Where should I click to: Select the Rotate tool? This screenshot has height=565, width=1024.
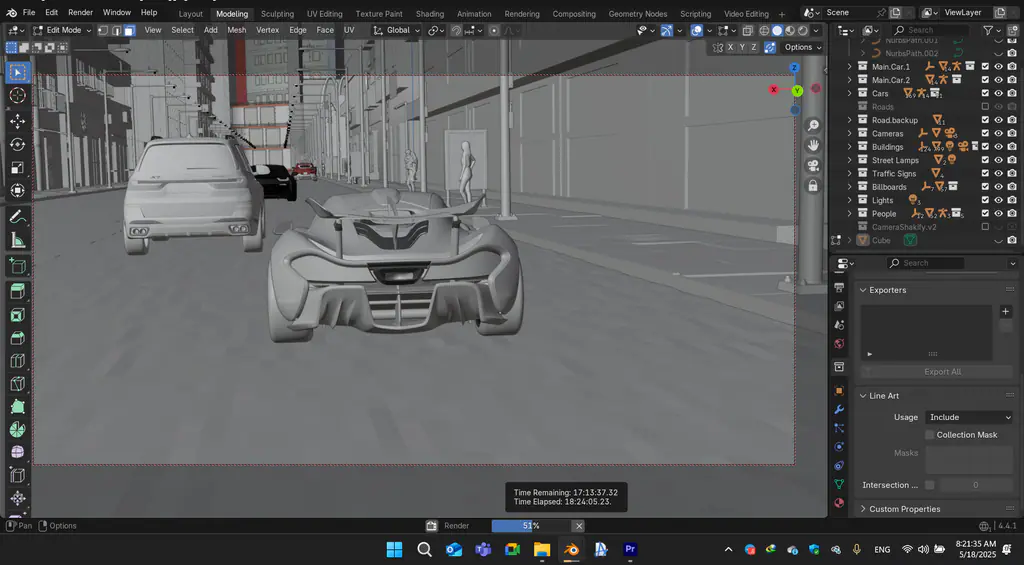click(x=18, y=144)
